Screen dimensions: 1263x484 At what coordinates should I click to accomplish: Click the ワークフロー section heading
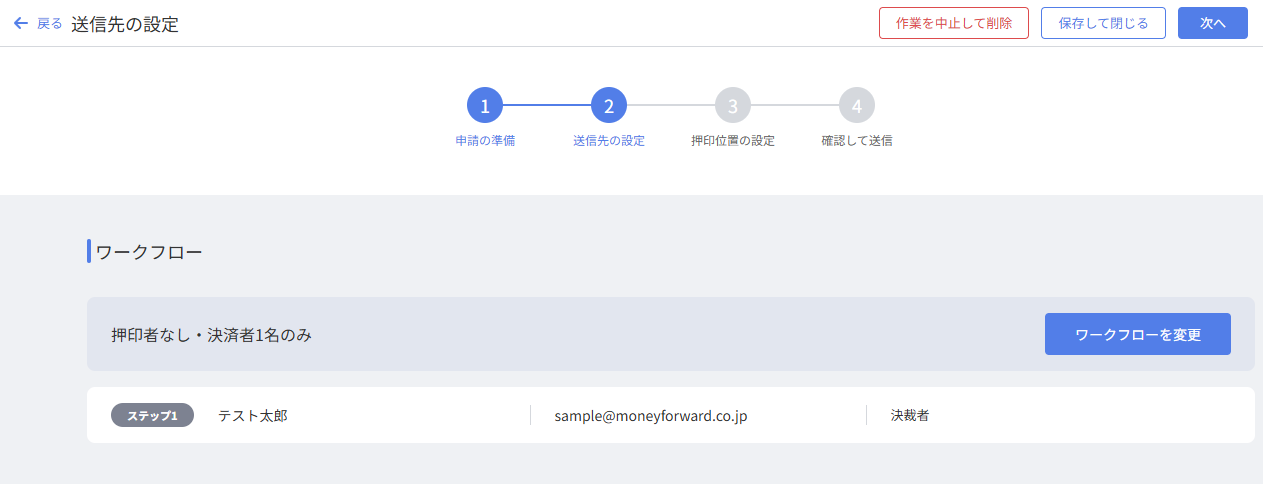tap(149, 252)
